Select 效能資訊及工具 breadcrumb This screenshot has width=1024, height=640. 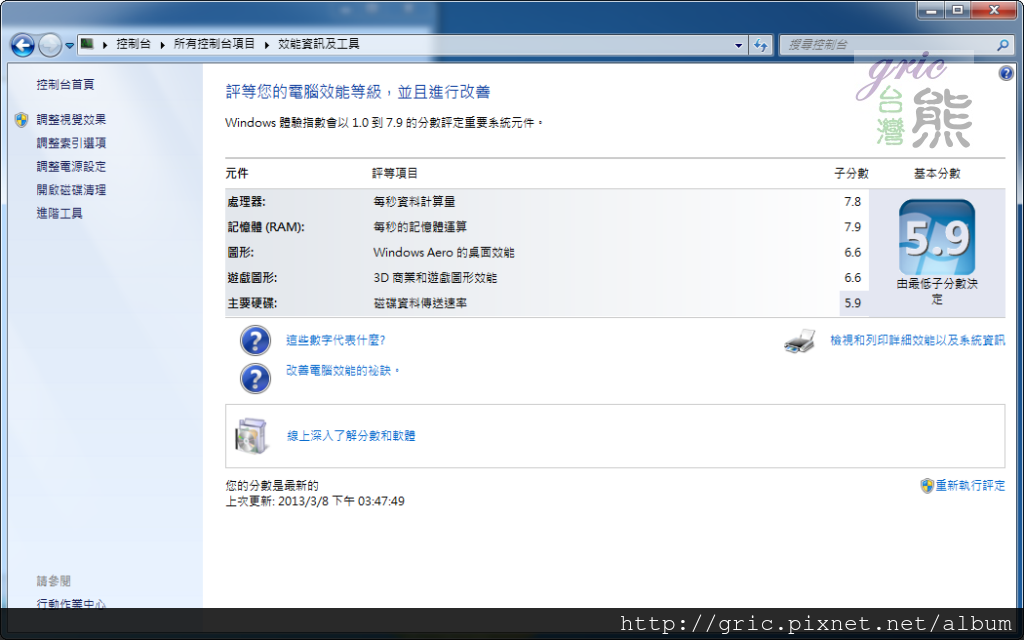319,44
